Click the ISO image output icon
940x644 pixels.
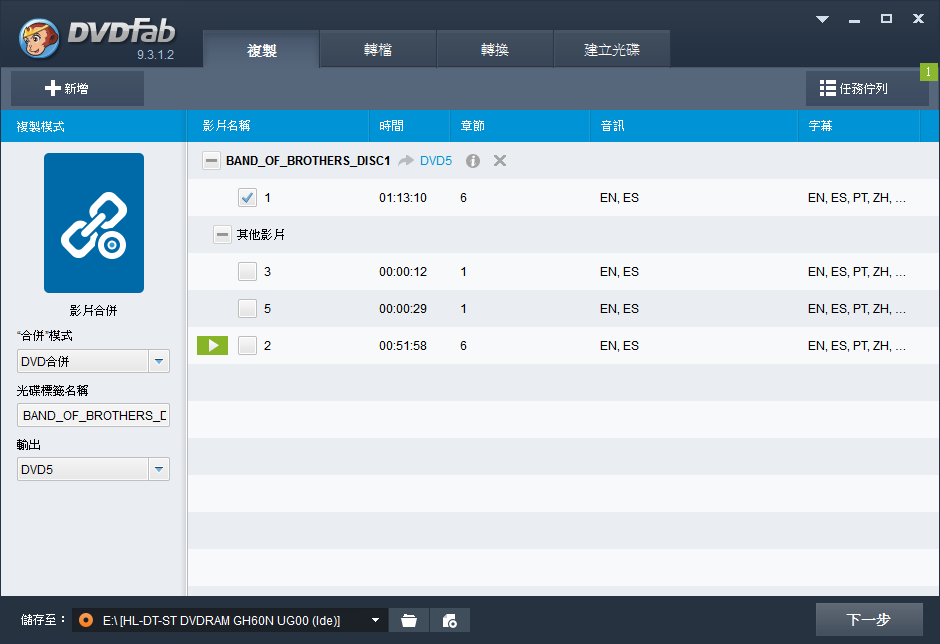tap(450, 621)
